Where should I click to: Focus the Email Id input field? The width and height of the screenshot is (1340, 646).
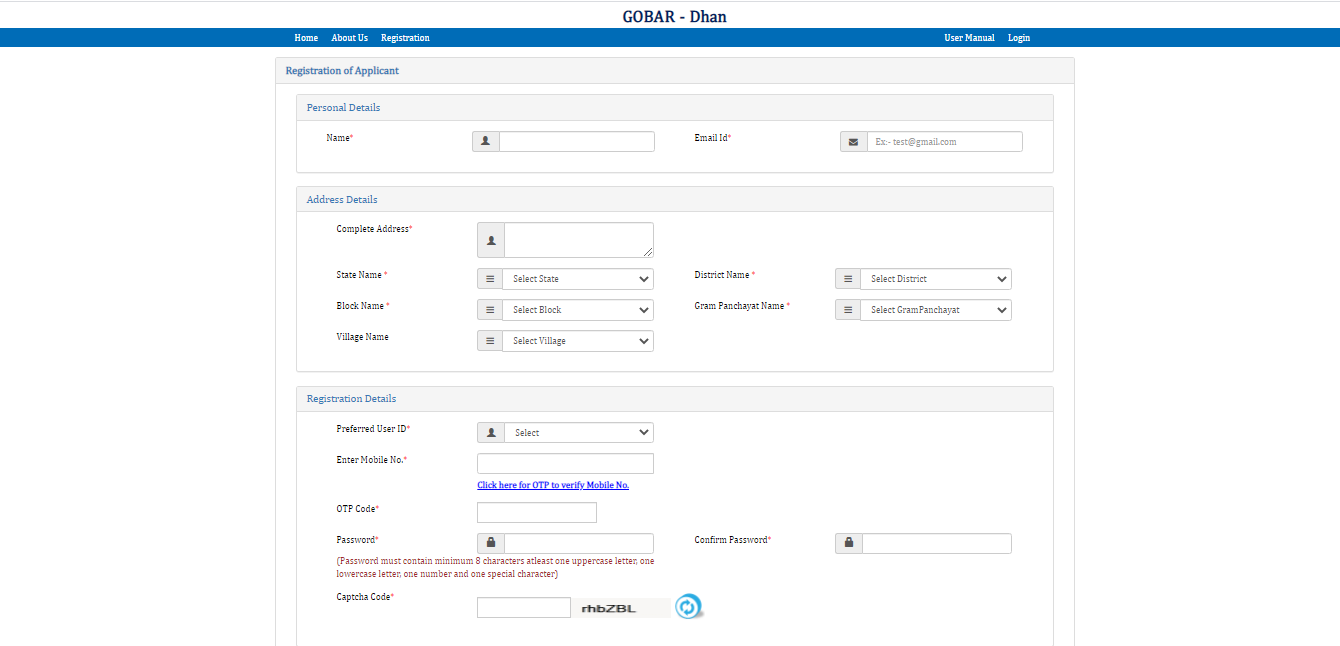click(945, 142)
